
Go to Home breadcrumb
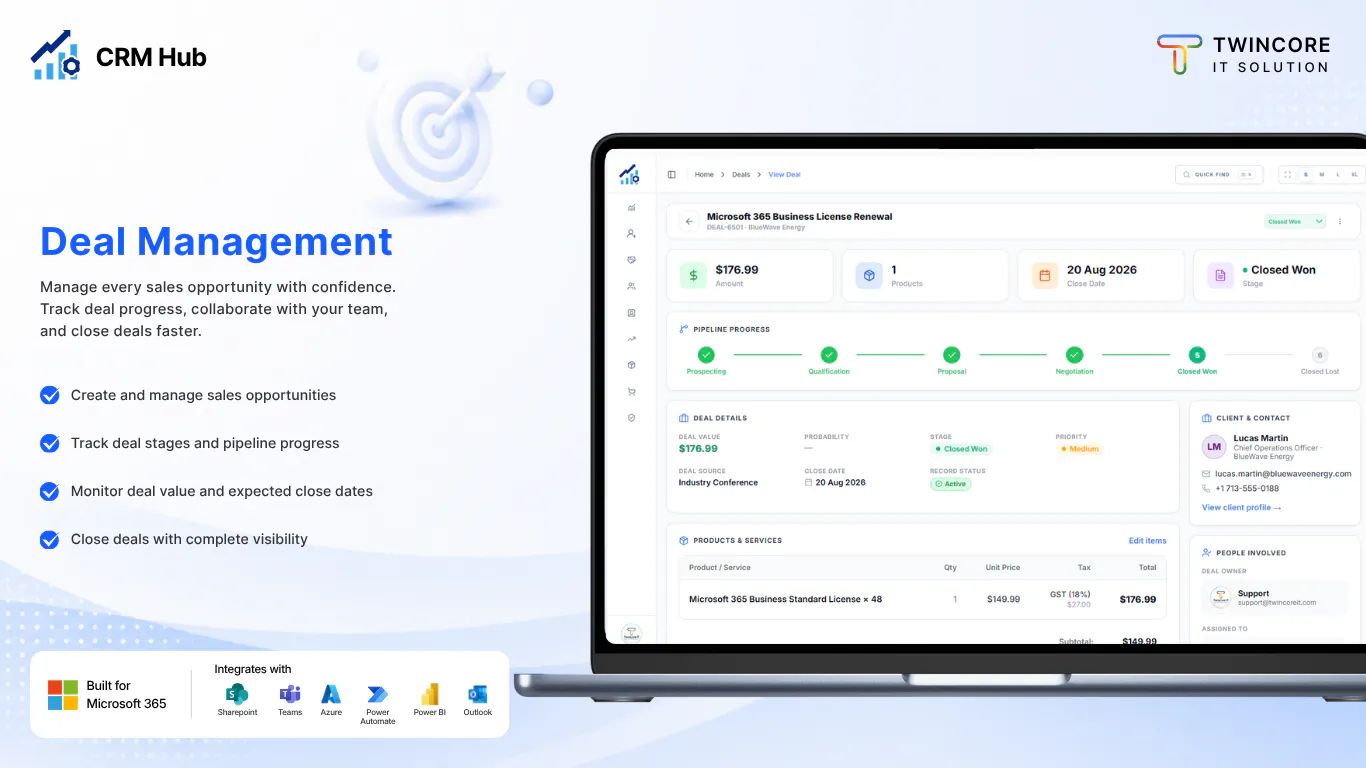pyautogui.click(x=704, y=174)
